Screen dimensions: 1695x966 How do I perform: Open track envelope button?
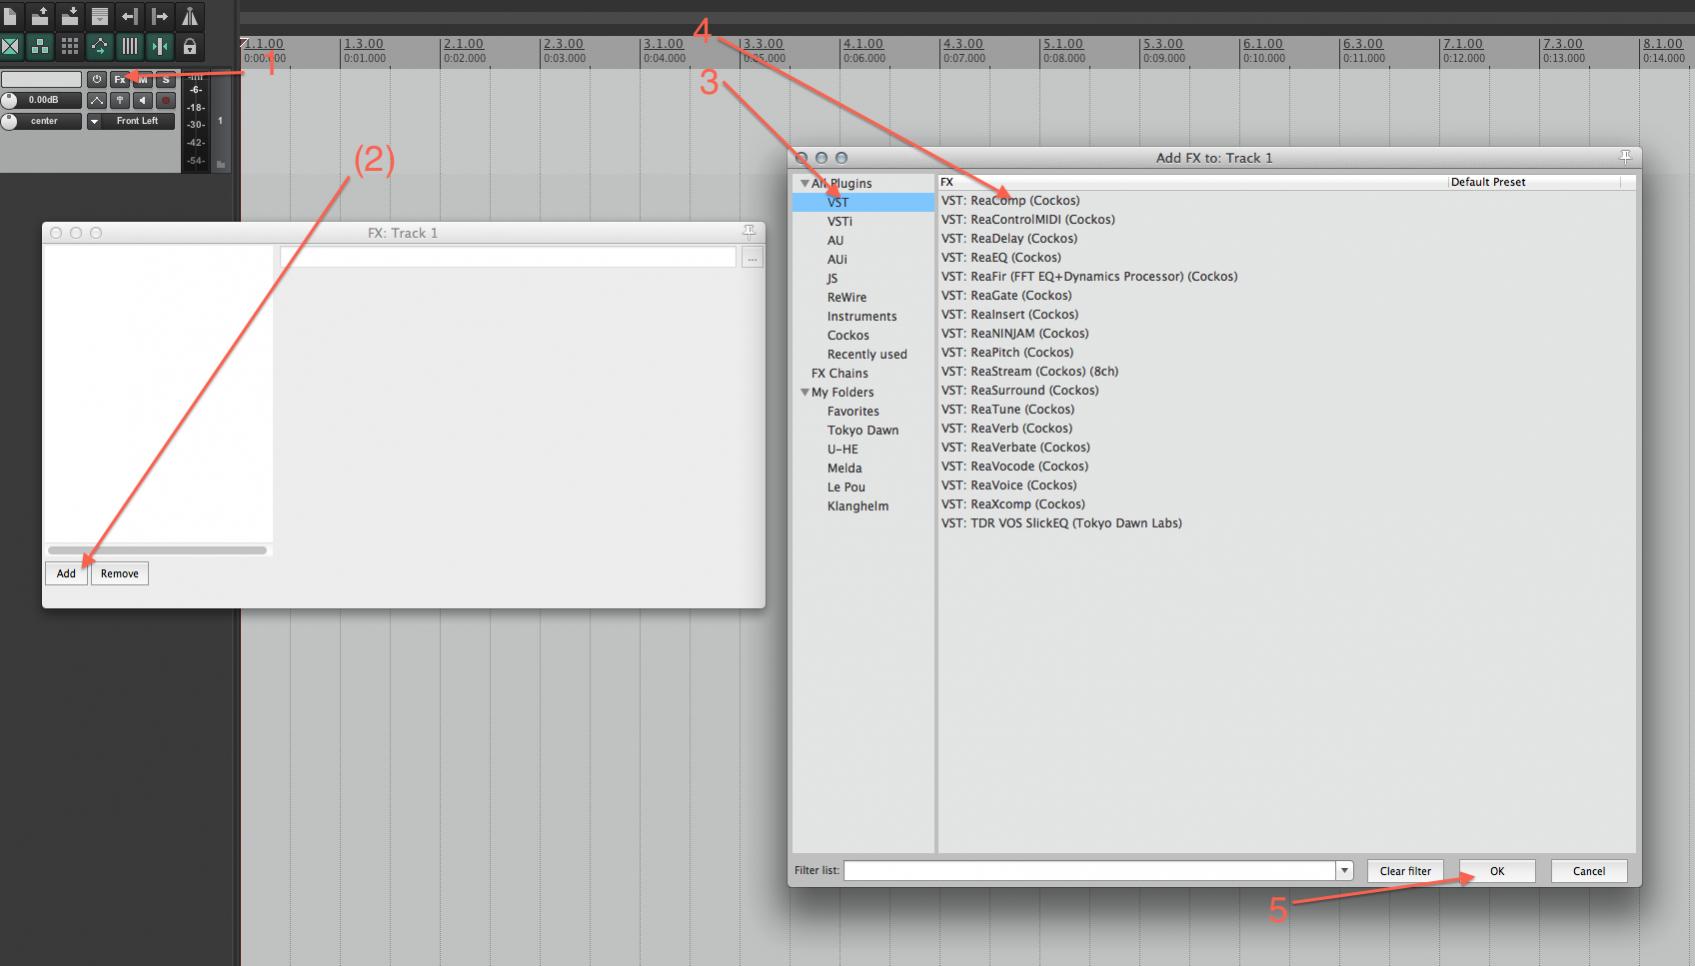pyautogui.click(x=97, y=100)
